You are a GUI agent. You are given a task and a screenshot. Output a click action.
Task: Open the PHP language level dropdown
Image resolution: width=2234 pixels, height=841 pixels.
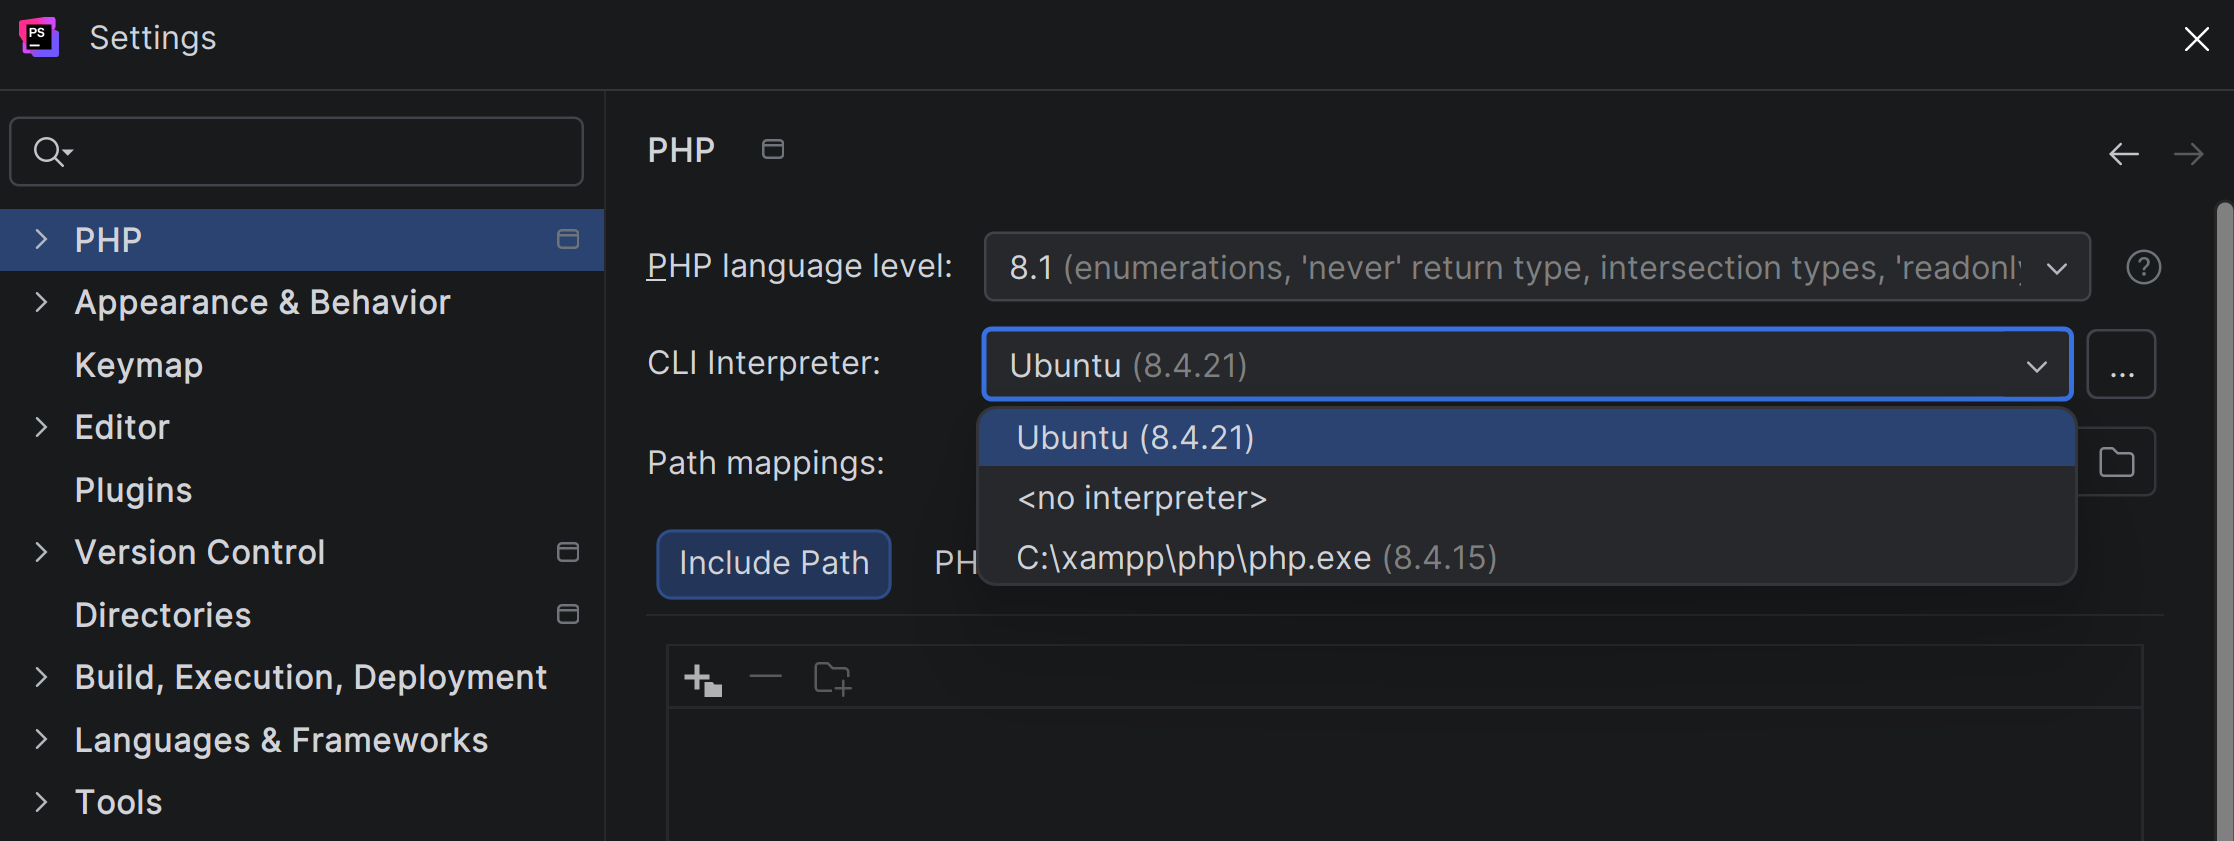pos(1537,267)
